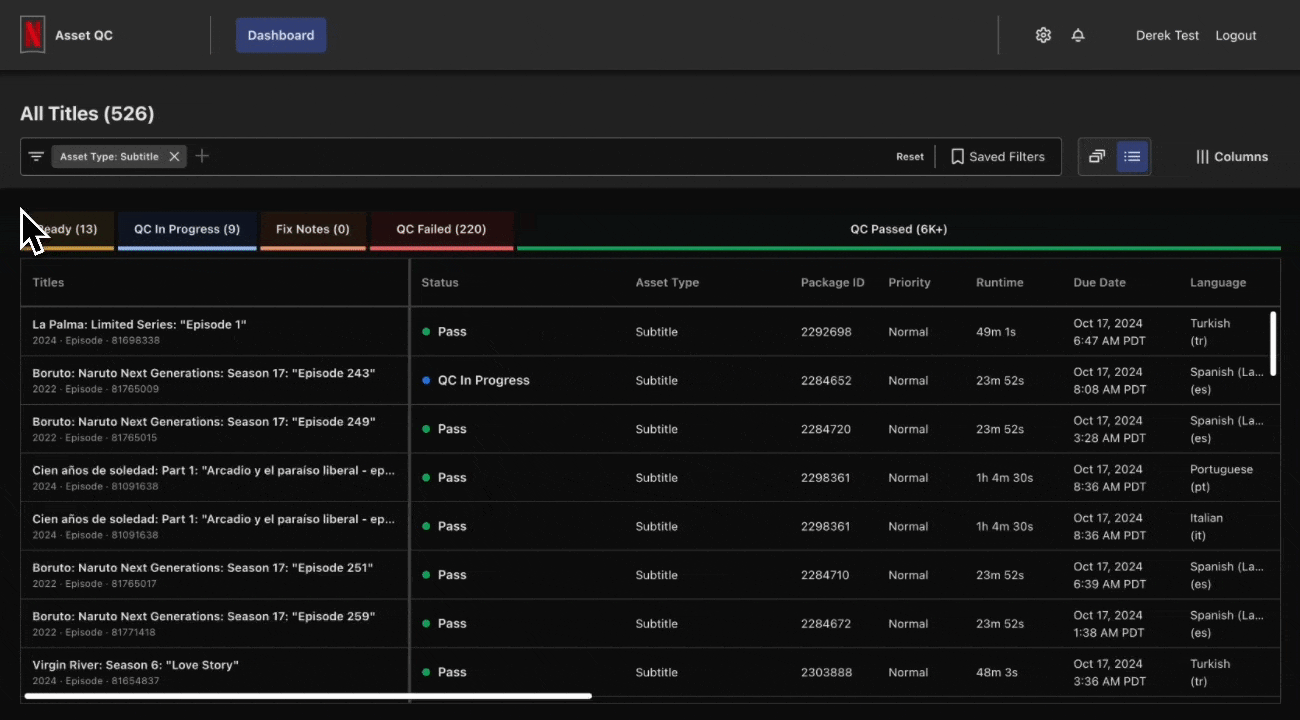Click package ID 2284672

(826, 624)
